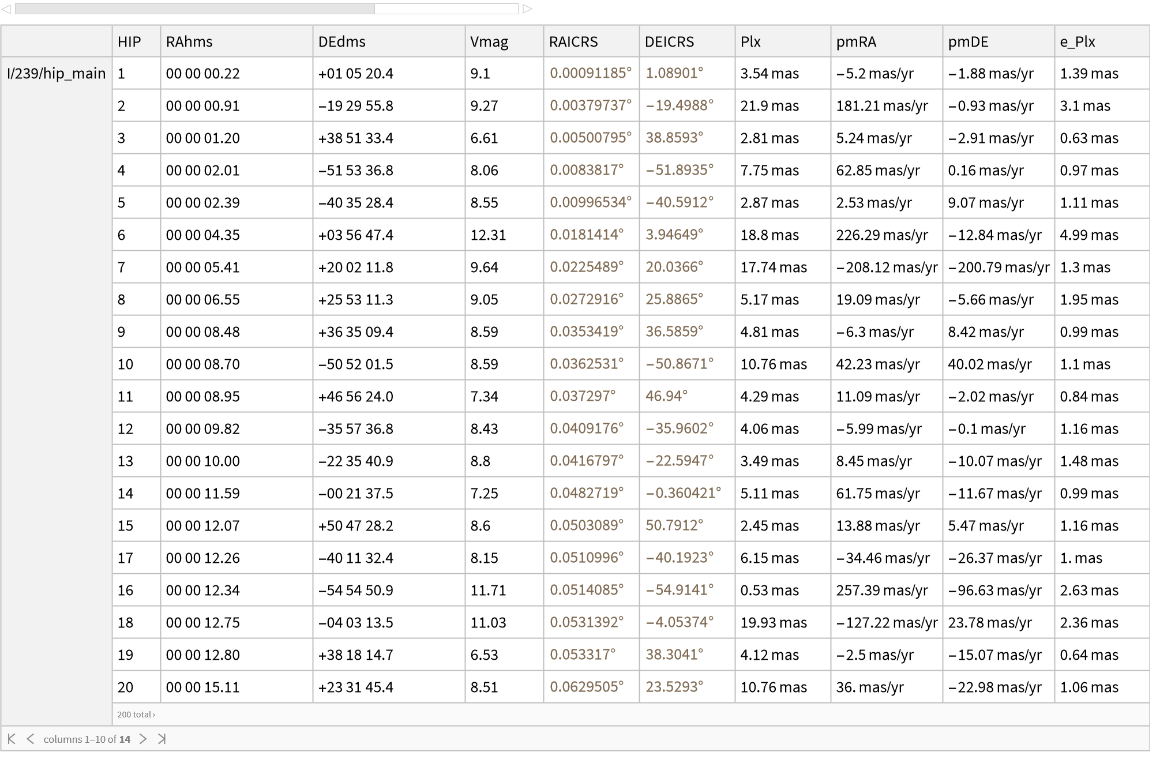This screenshot has width=1150, height=770.
Task: Jump to the first columns page
Action: tap(12, 739)
